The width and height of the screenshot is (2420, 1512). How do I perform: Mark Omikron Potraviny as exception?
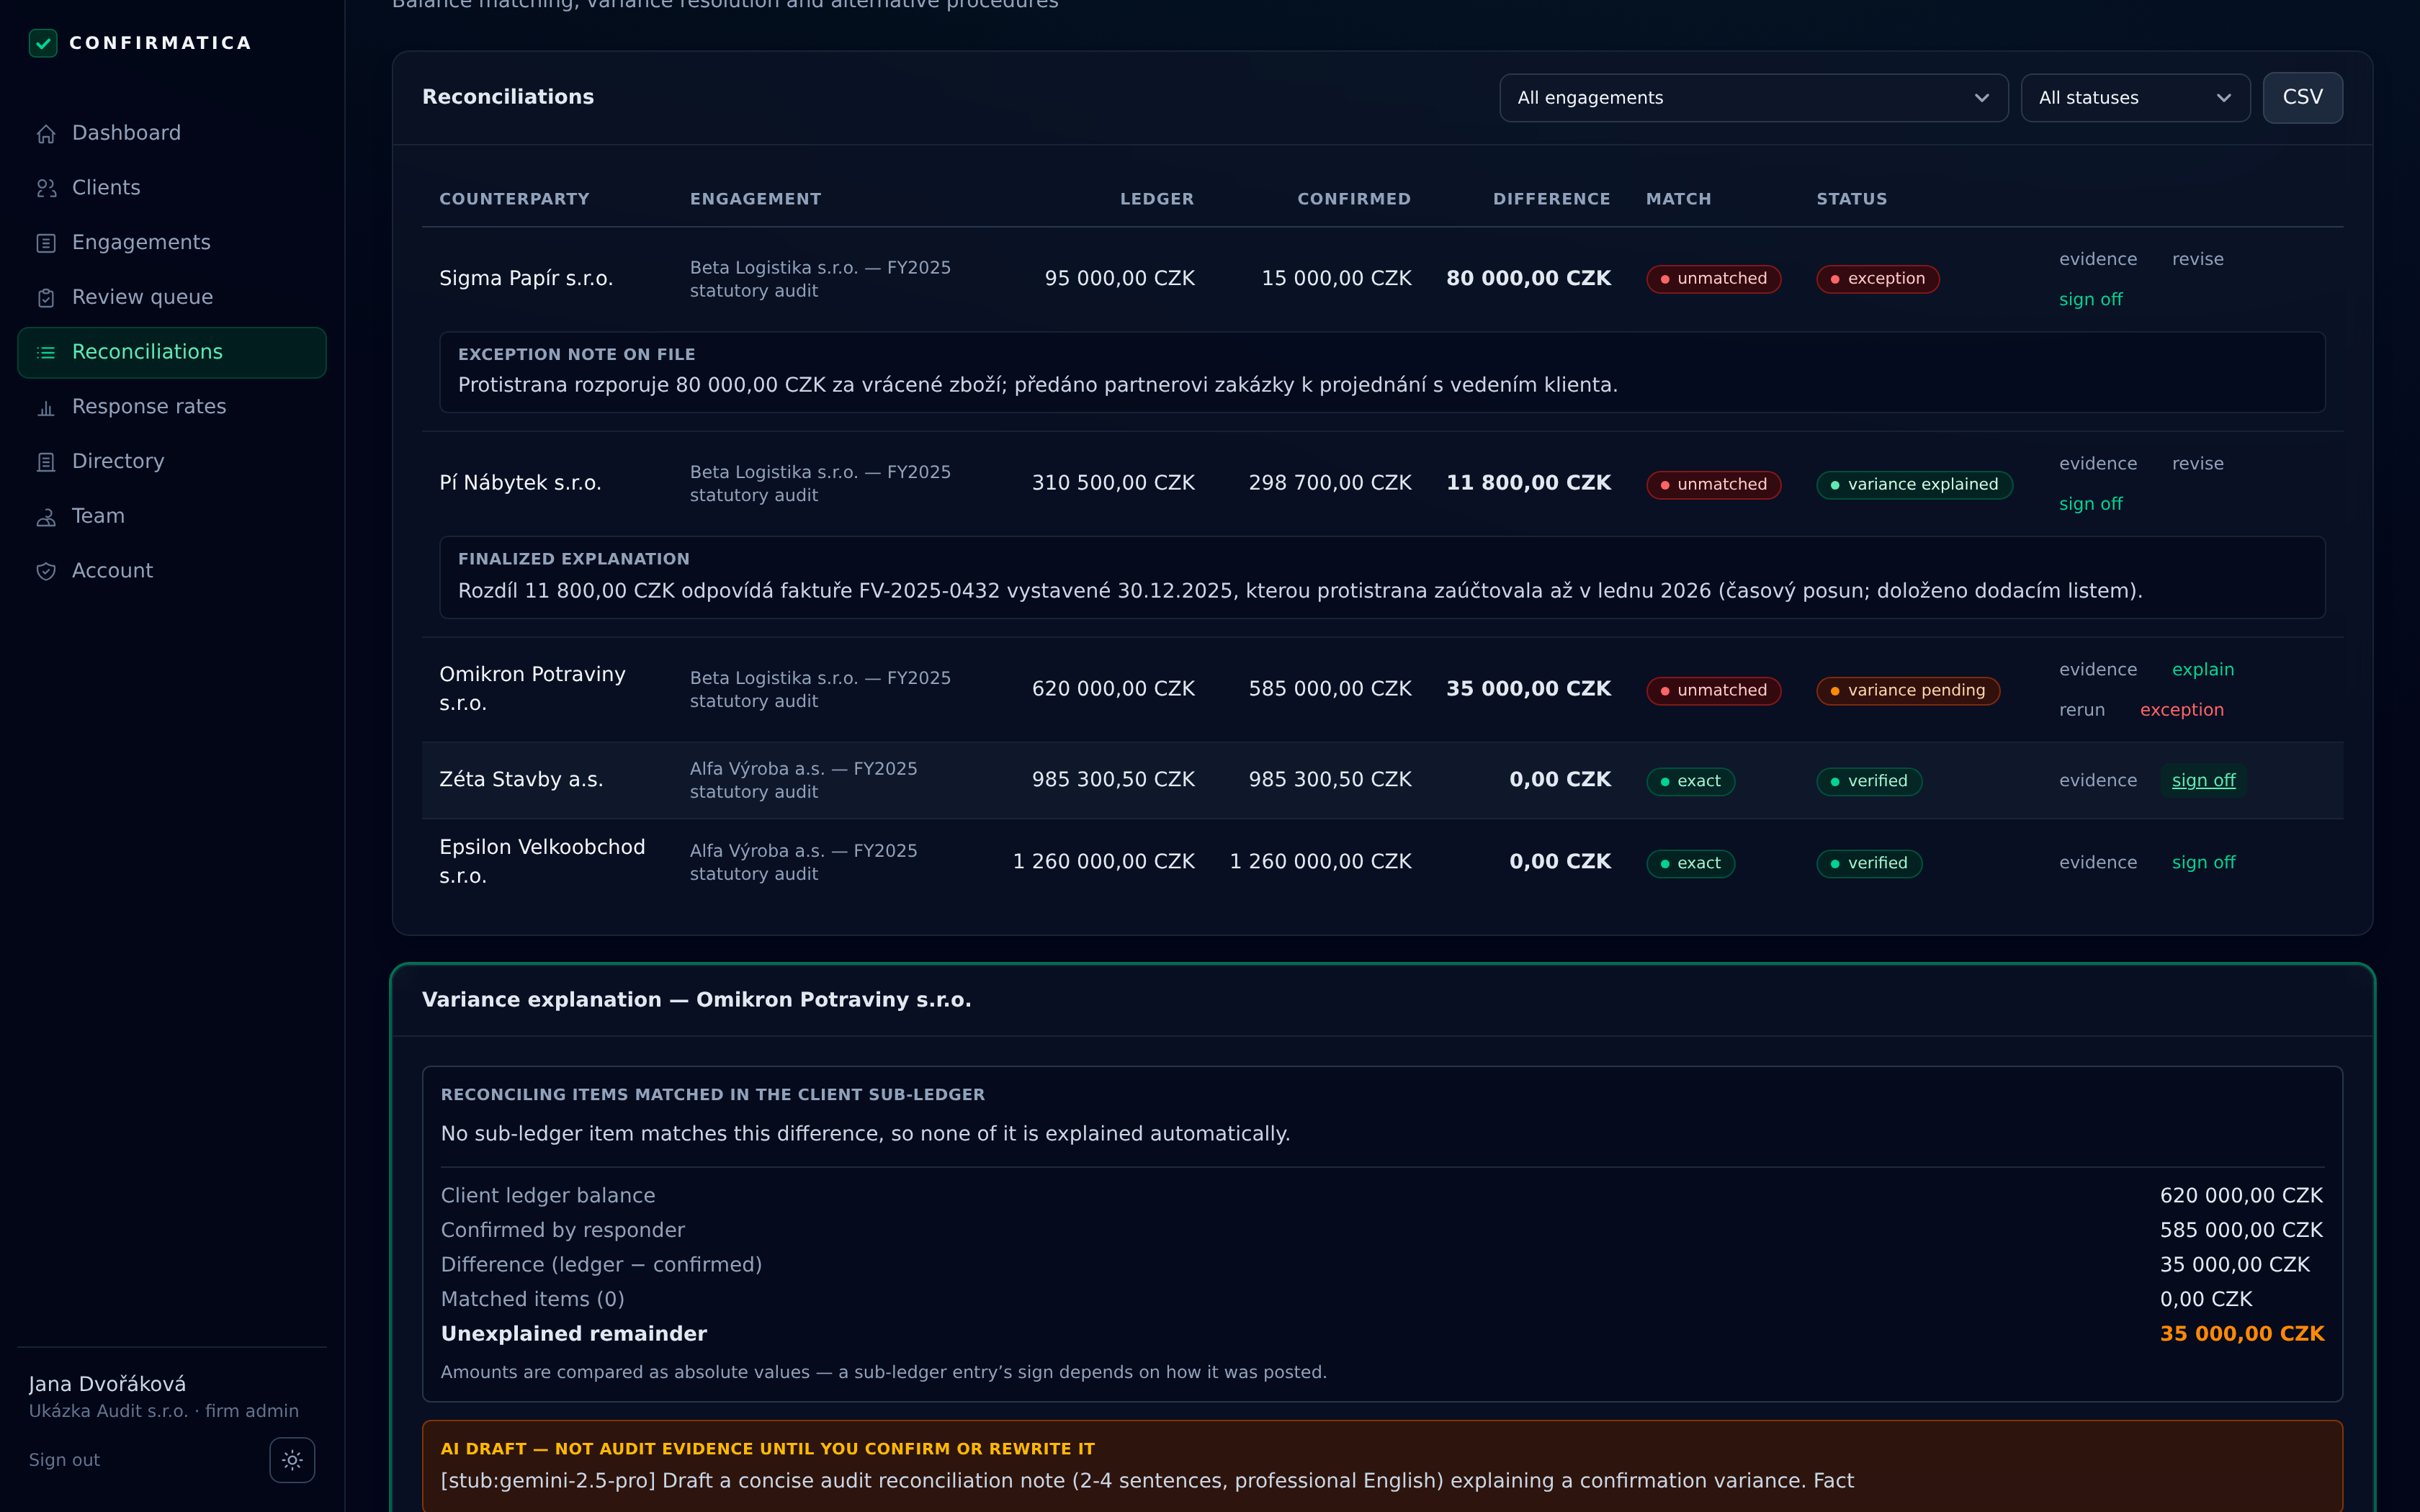pos(2181,710)
